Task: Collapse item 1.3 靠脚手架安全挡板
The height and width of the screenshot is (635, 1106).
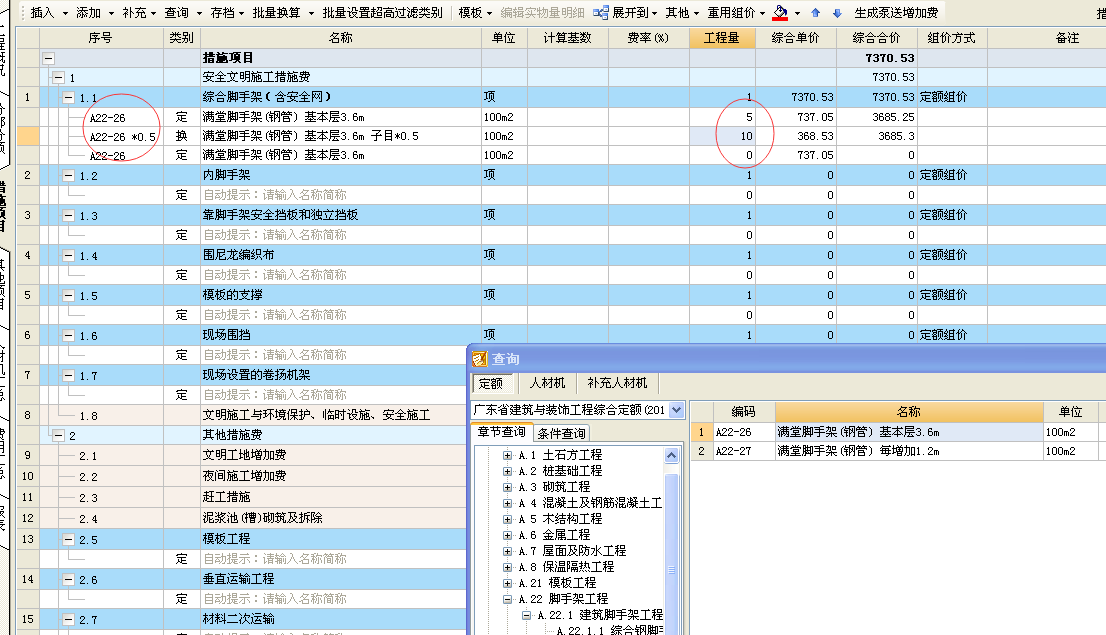Action: 68,215
